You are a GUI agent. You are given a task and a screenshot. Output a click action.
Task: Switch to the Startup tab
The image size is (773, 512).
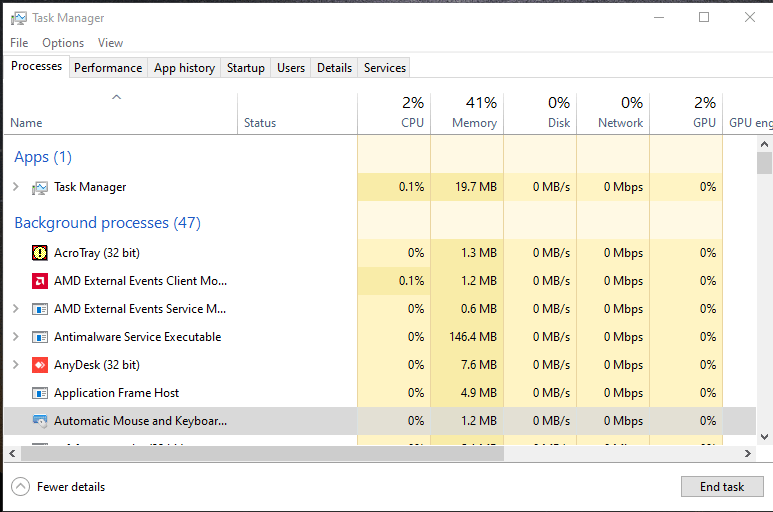[246, 68]
